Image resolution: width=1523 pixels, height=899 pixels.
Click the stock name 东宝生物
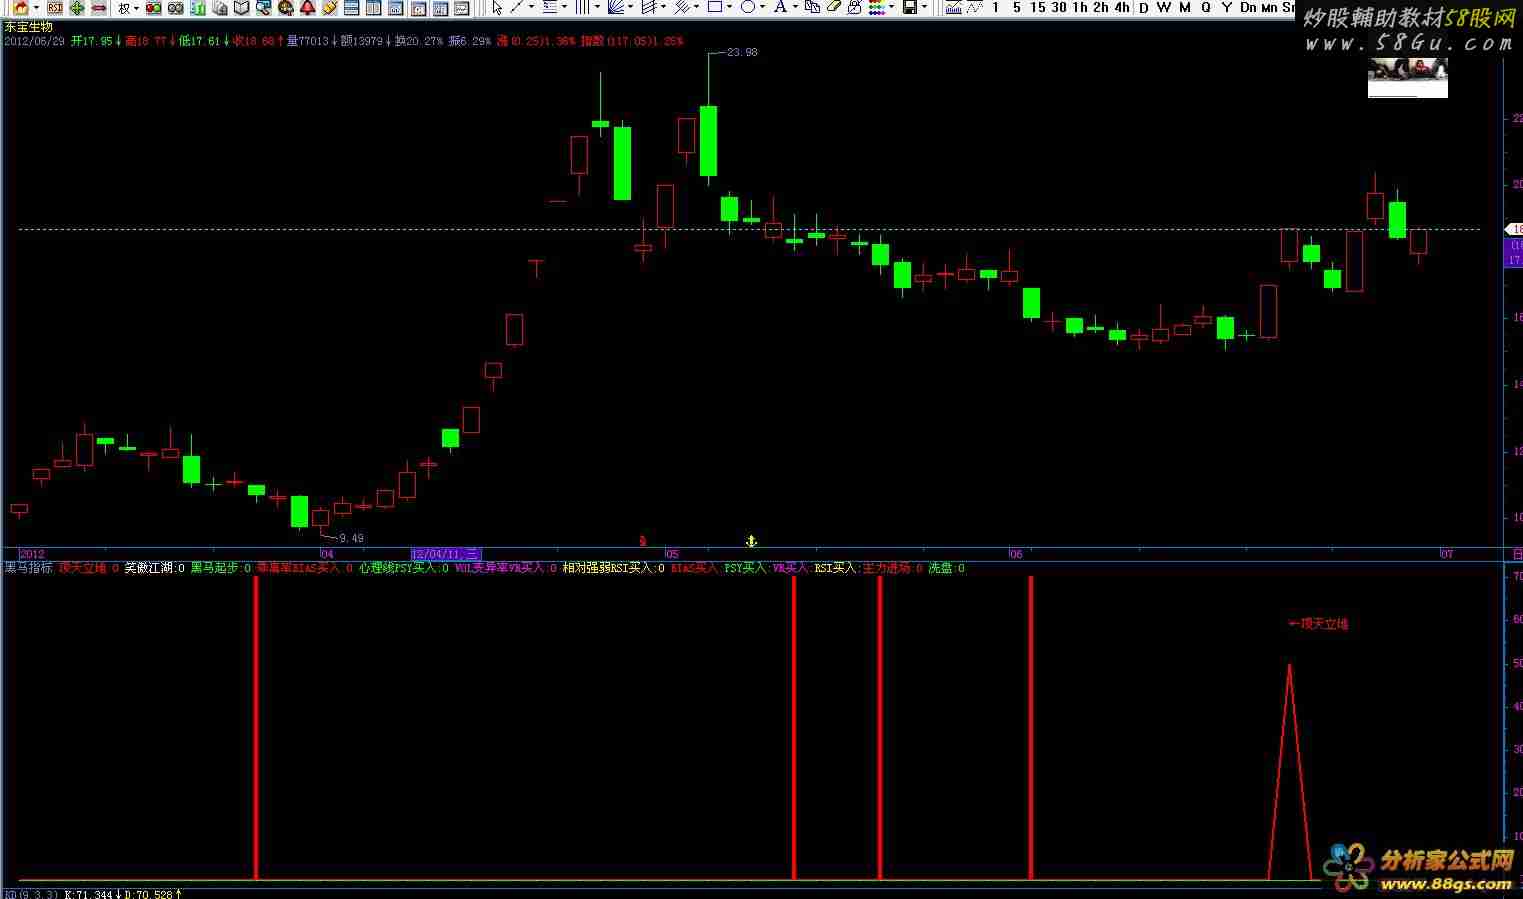tap(28, 27)
